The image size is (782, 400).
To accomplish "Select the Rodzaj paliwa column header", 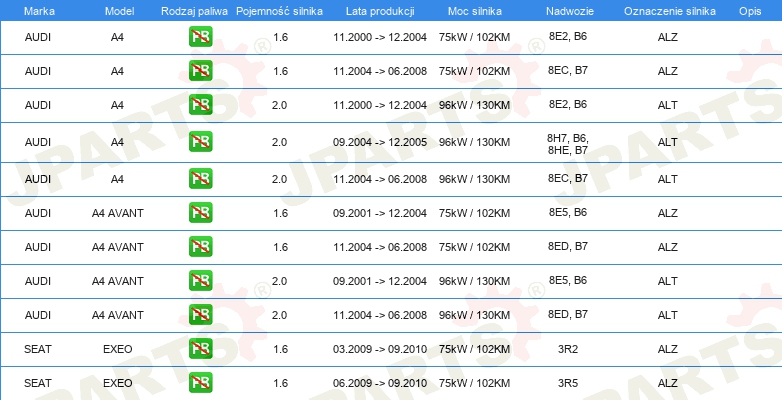I will tap(195, 11).
